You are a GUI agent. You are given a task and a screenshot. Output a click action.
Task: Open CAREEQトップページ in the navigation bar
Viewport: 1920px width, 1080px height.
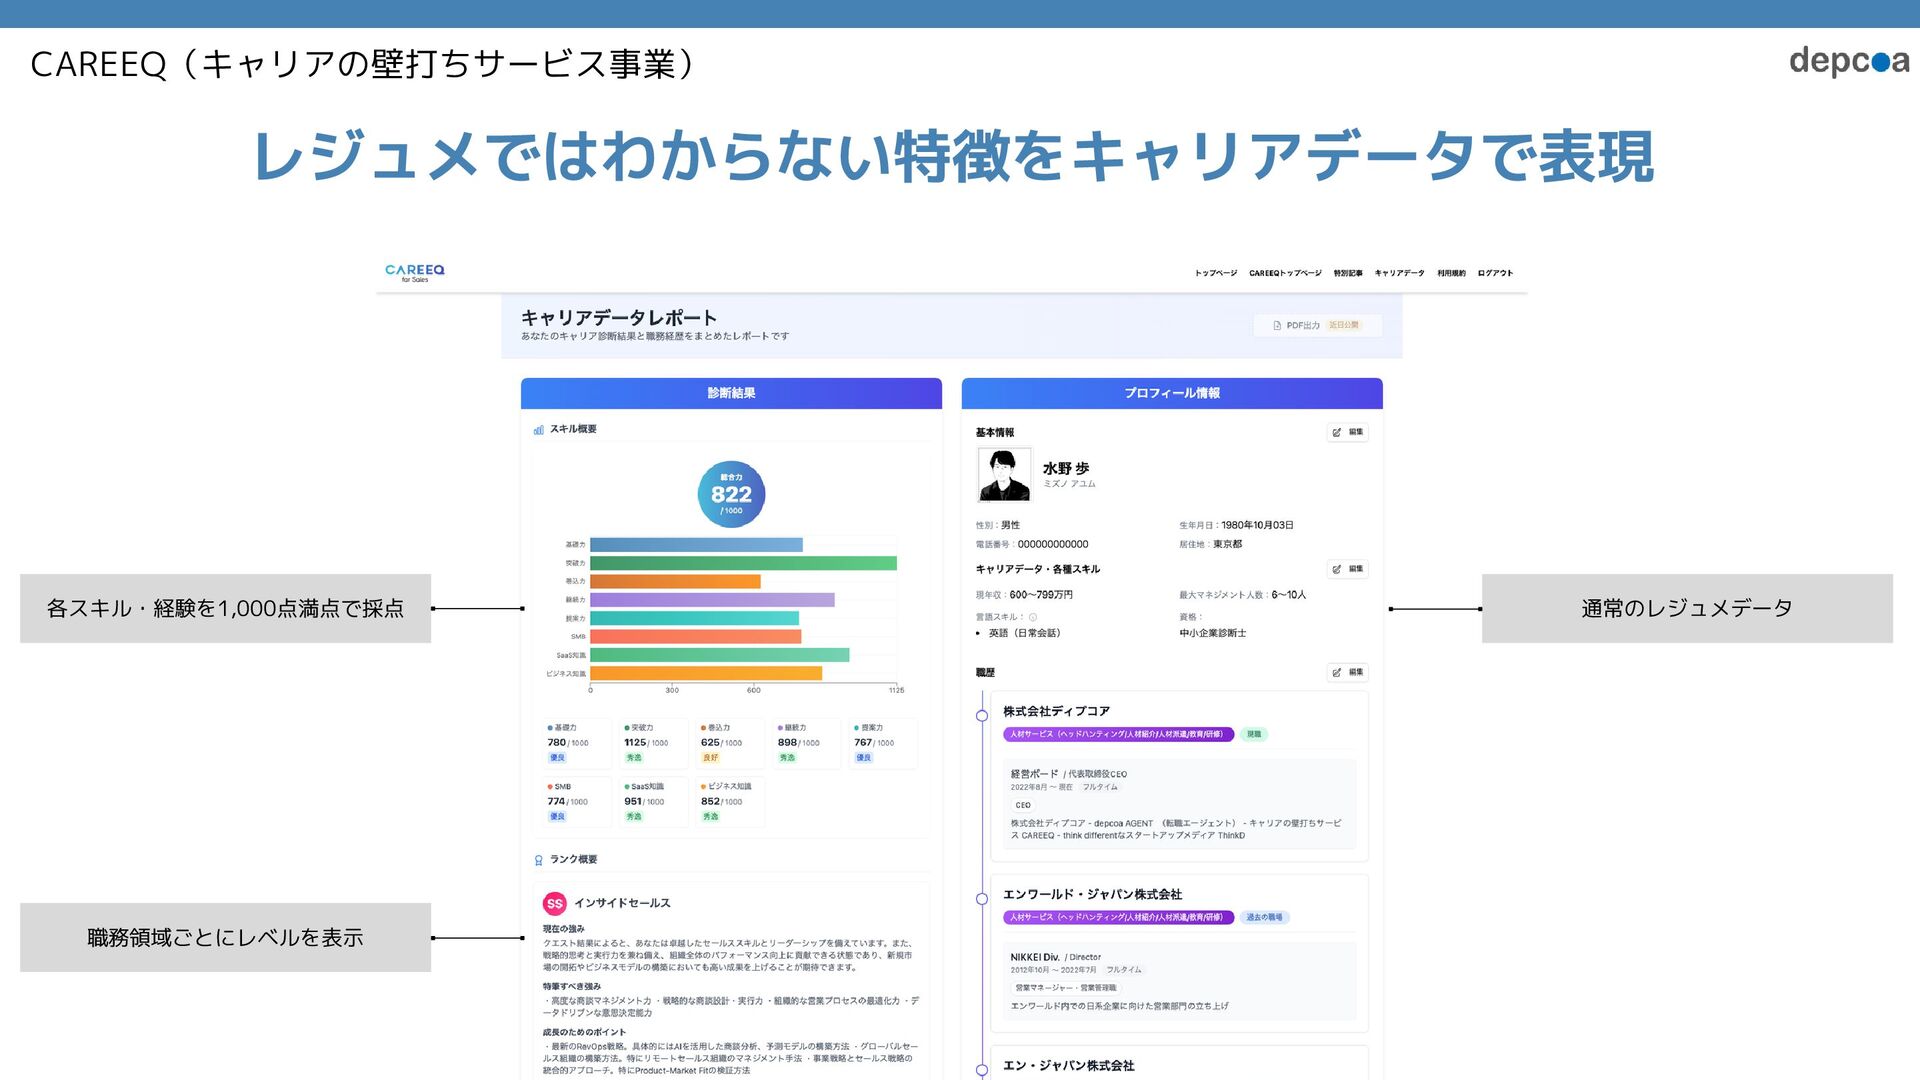(1285, 273)
